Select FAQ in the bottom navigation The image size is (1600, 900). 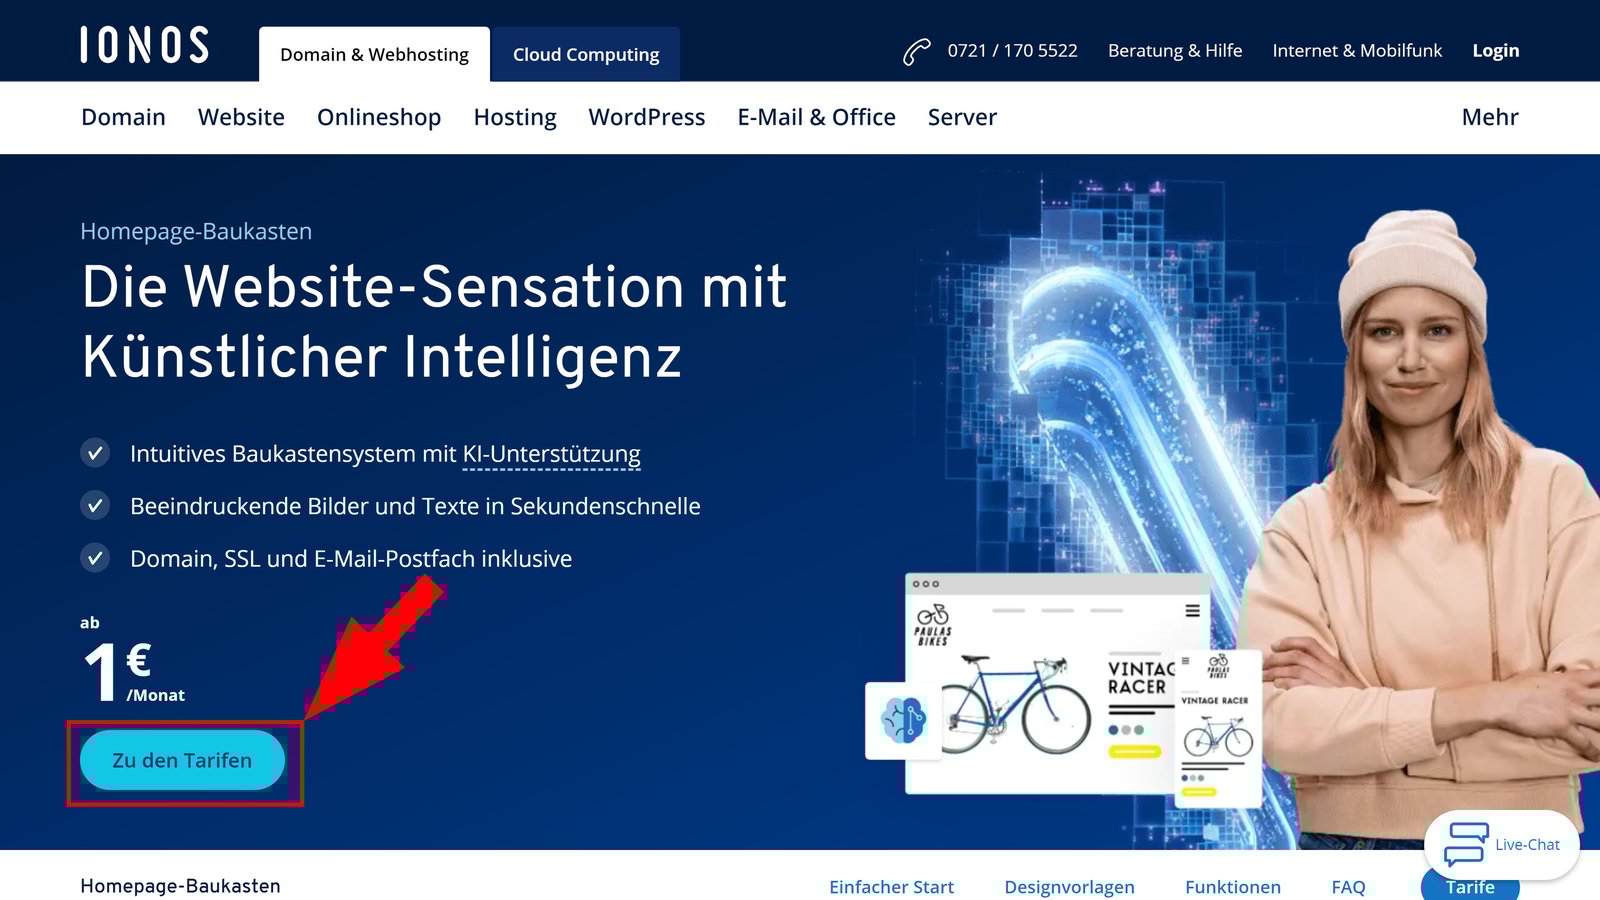(x=1347, y=886)
